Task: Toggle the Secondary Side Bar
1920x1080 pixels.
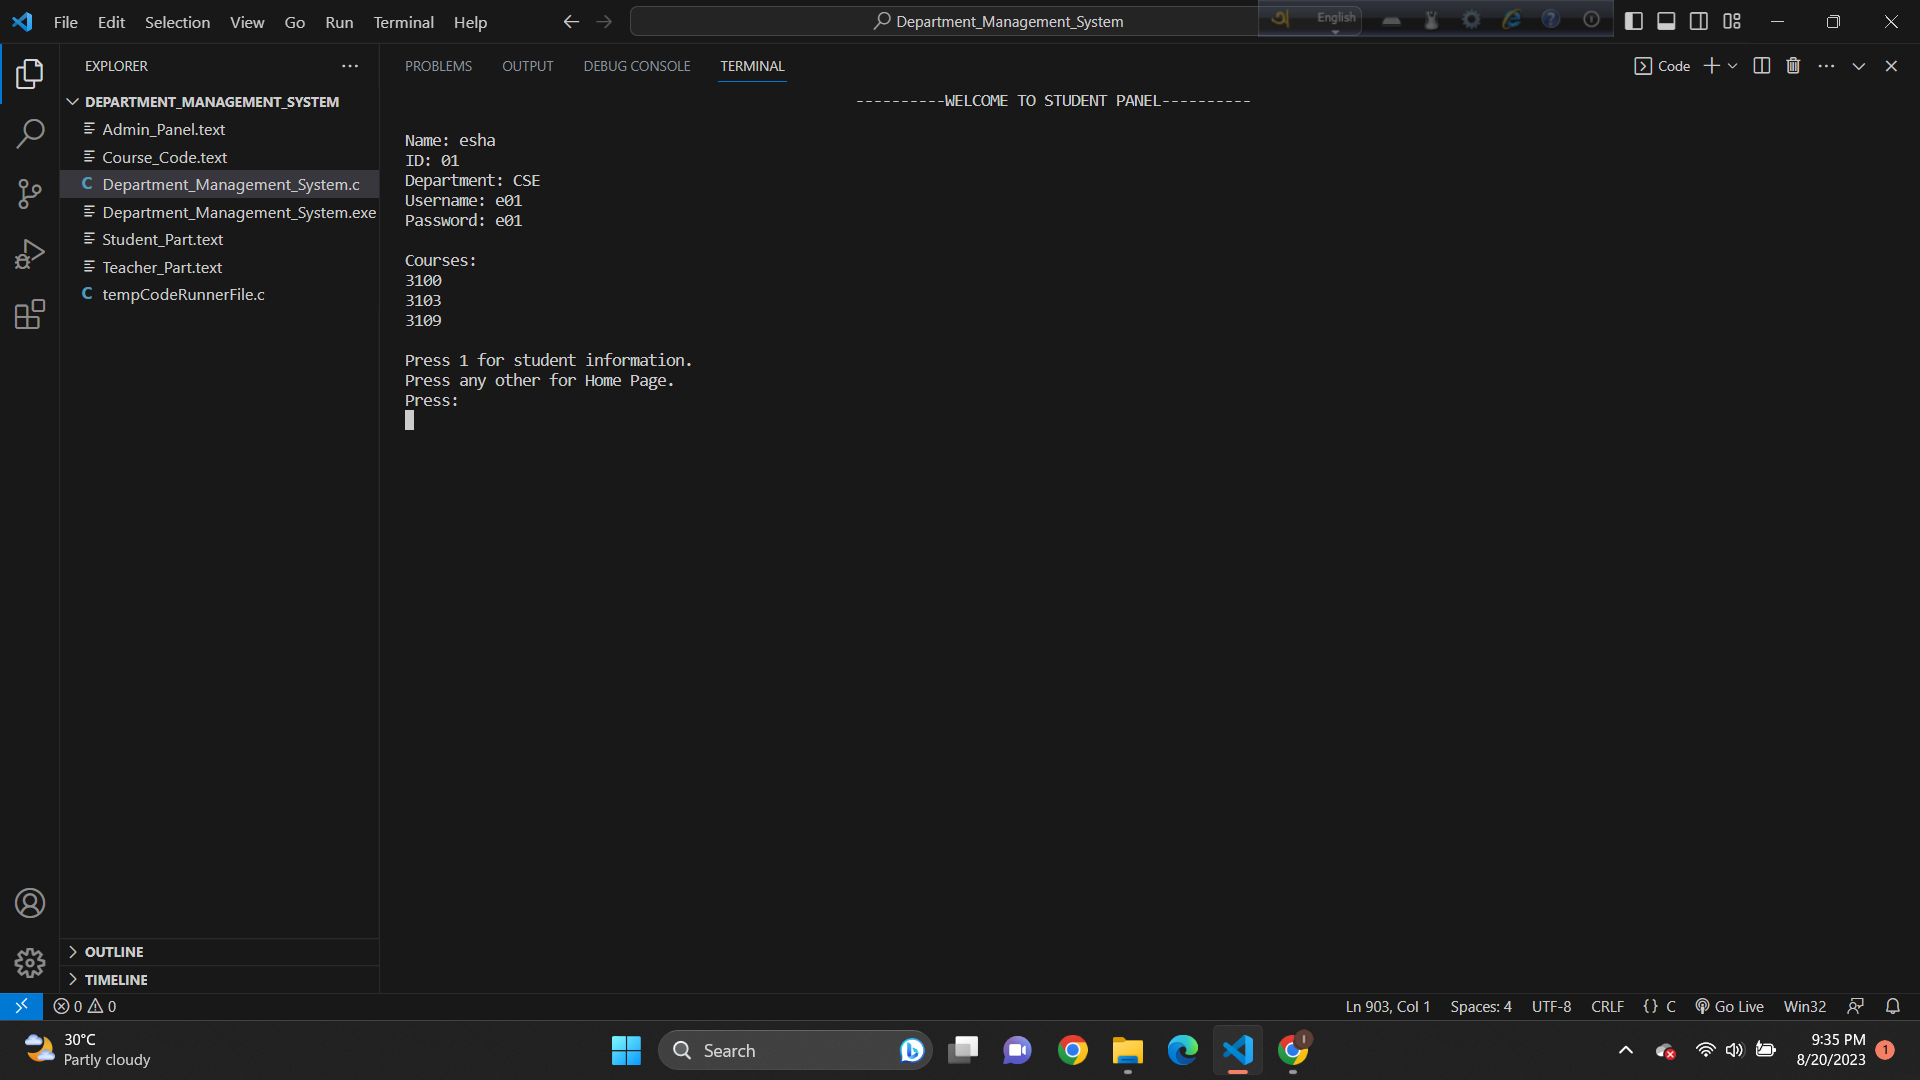Action: pos(1698,20)
